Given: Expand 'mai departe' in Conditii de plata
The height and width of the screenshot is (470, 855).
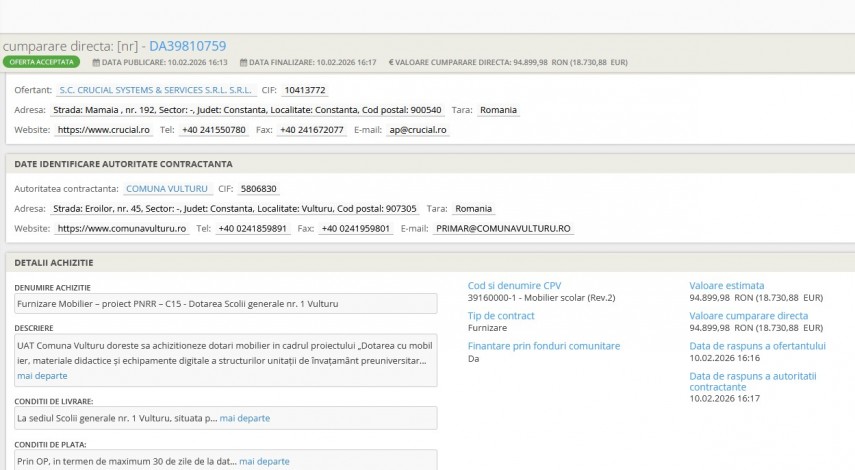Looking at the screenshot, I should (x=264, y=461).
